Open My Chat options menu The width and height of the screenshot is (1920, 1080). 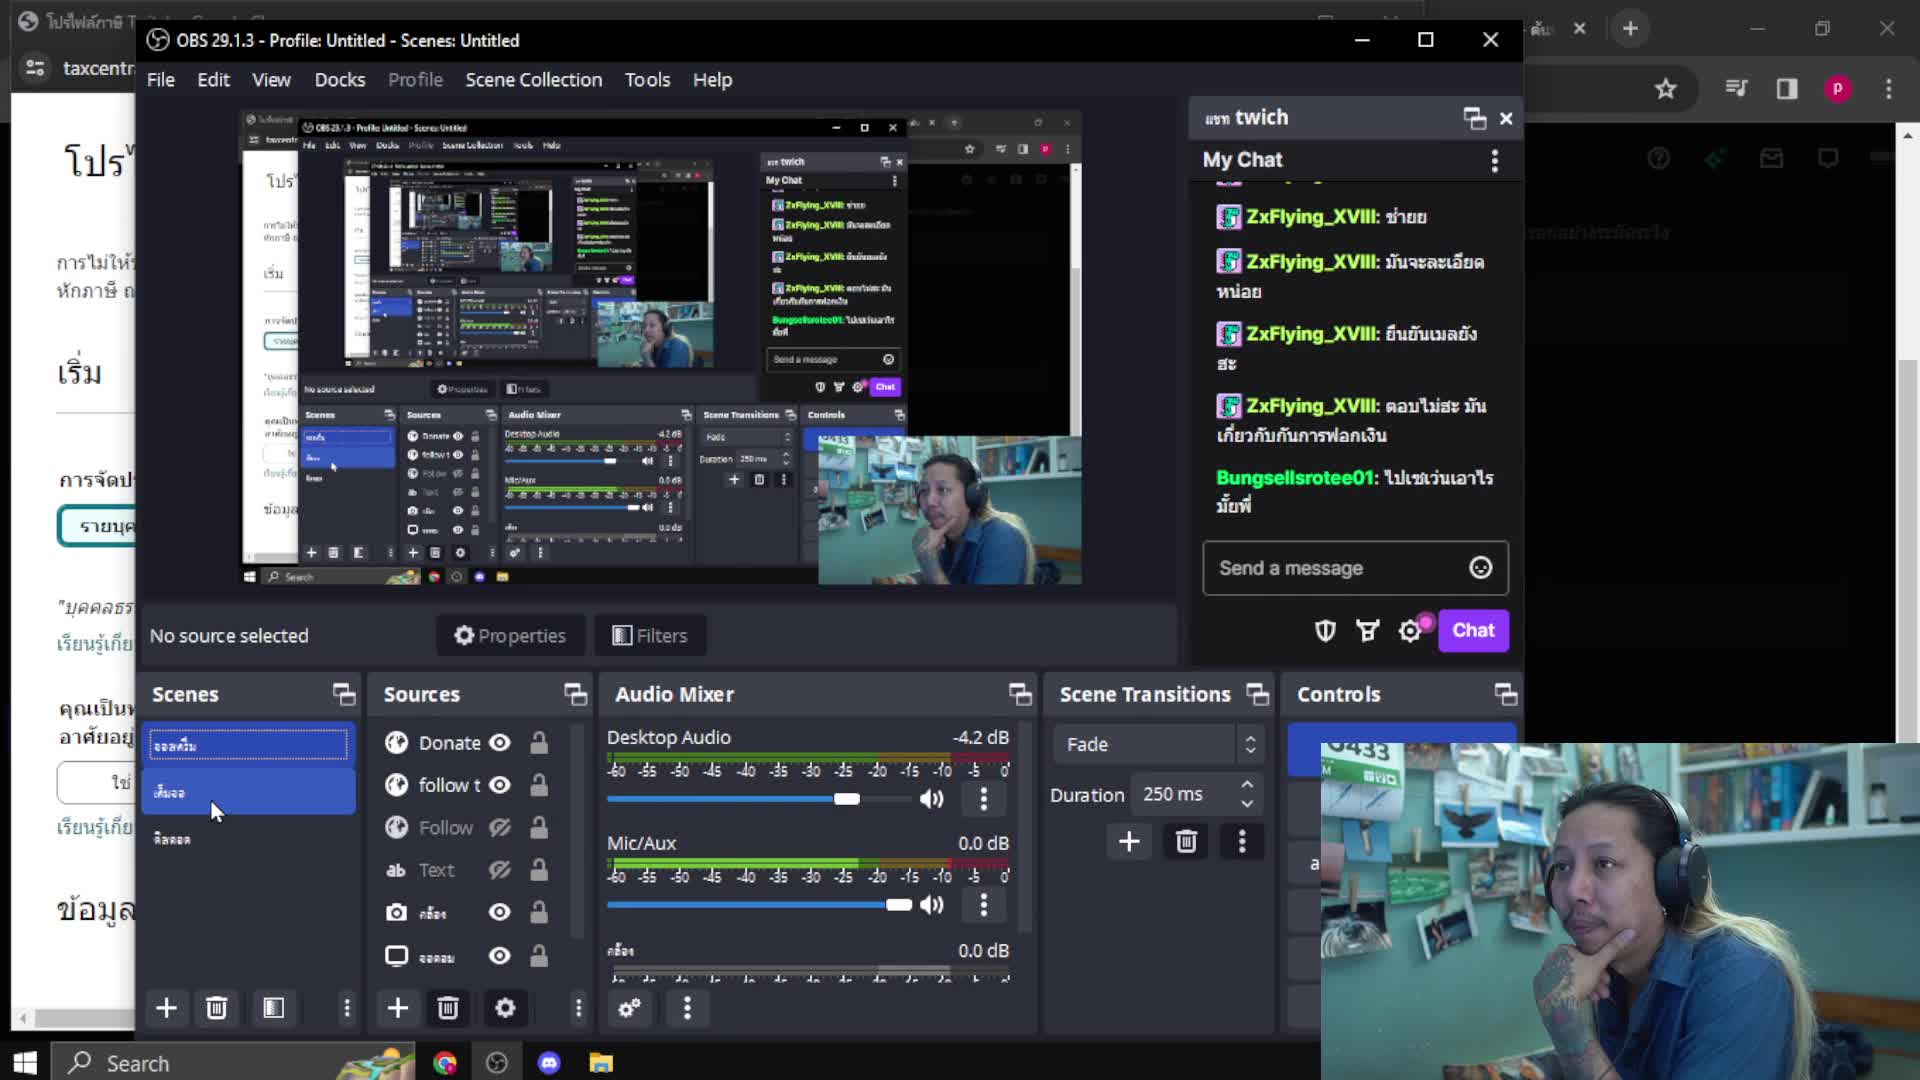1495,160
